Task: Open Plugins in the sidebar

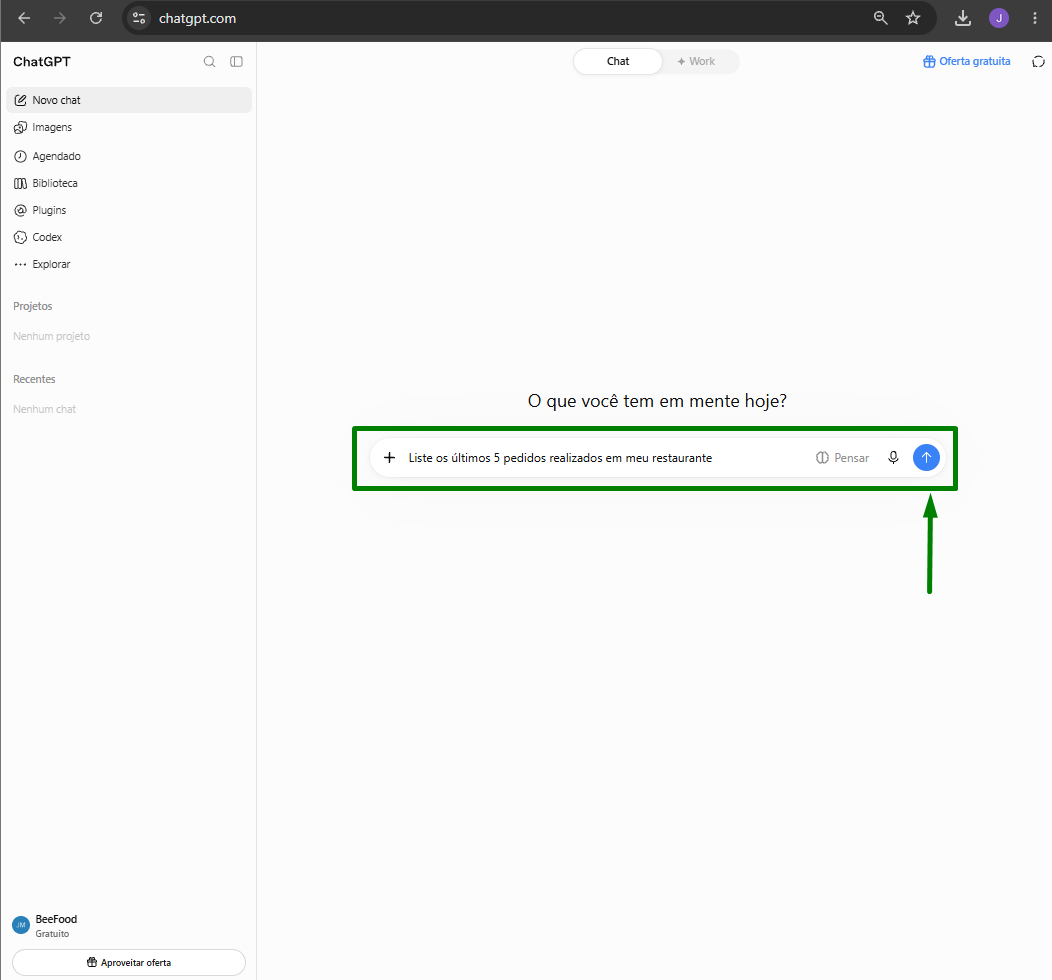Action: [129, 210]
